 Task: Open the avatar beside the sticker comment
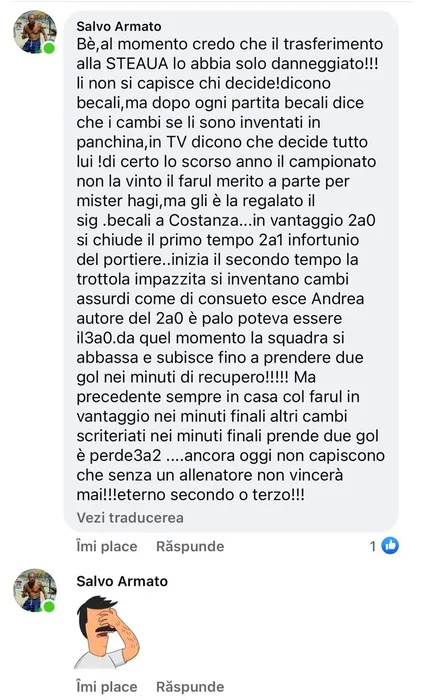35,590
